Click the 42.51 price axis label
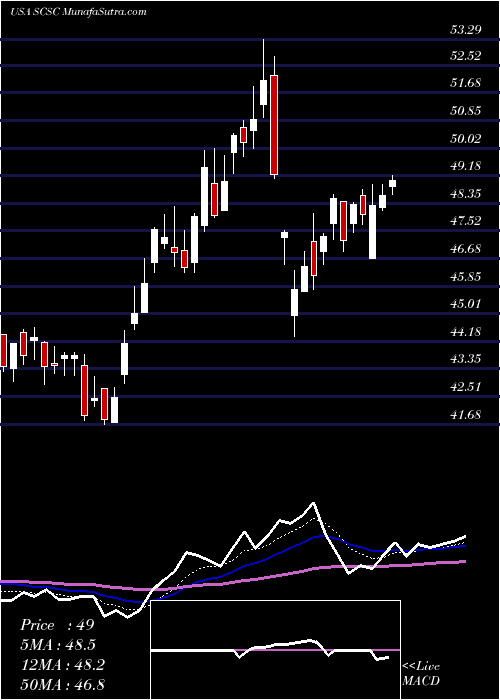Image resolution: width=500 pixels, height=700 pixels. pyautogui.click(x=467, y=386)
